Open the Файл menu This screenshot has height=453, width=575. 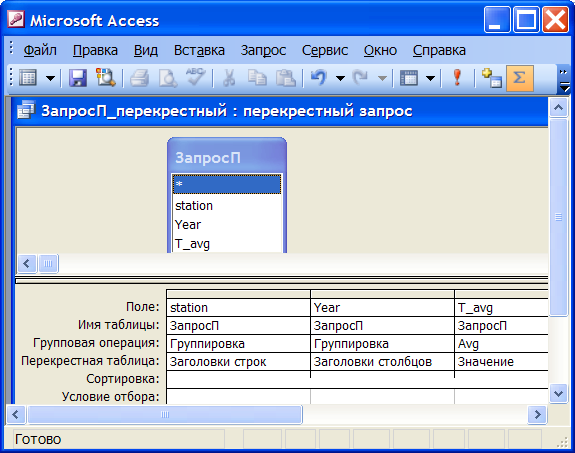[x=40, y=50]
